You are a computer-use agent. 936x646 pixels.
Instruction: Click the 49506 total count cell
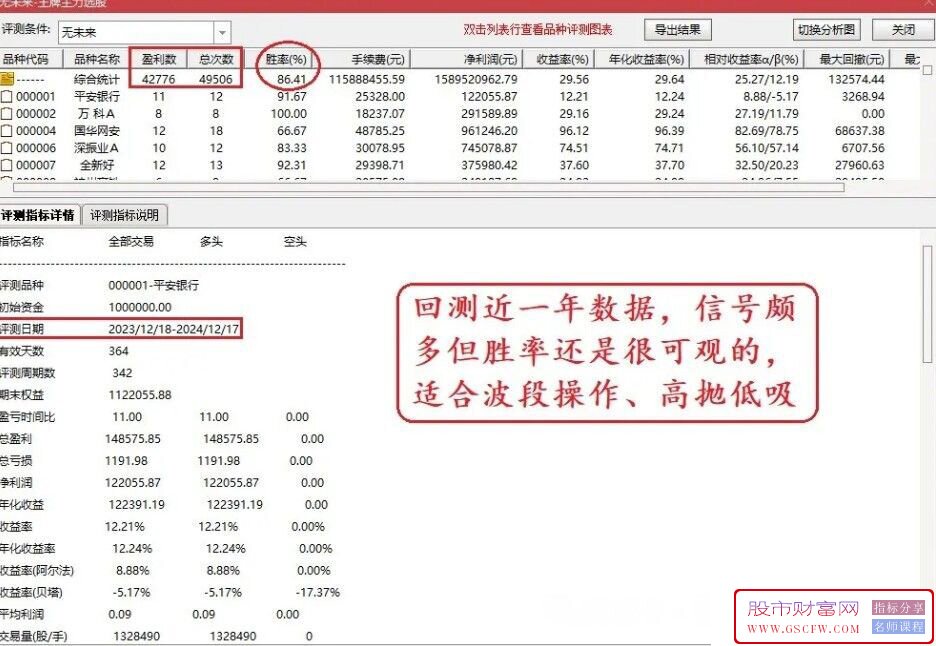(215, 79)
